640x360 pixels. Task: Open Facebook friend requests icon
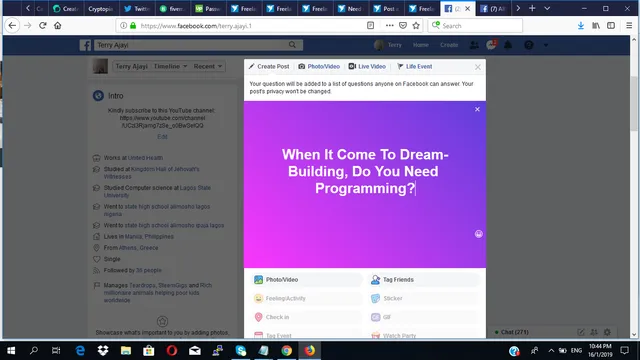(x=474, y=45)
